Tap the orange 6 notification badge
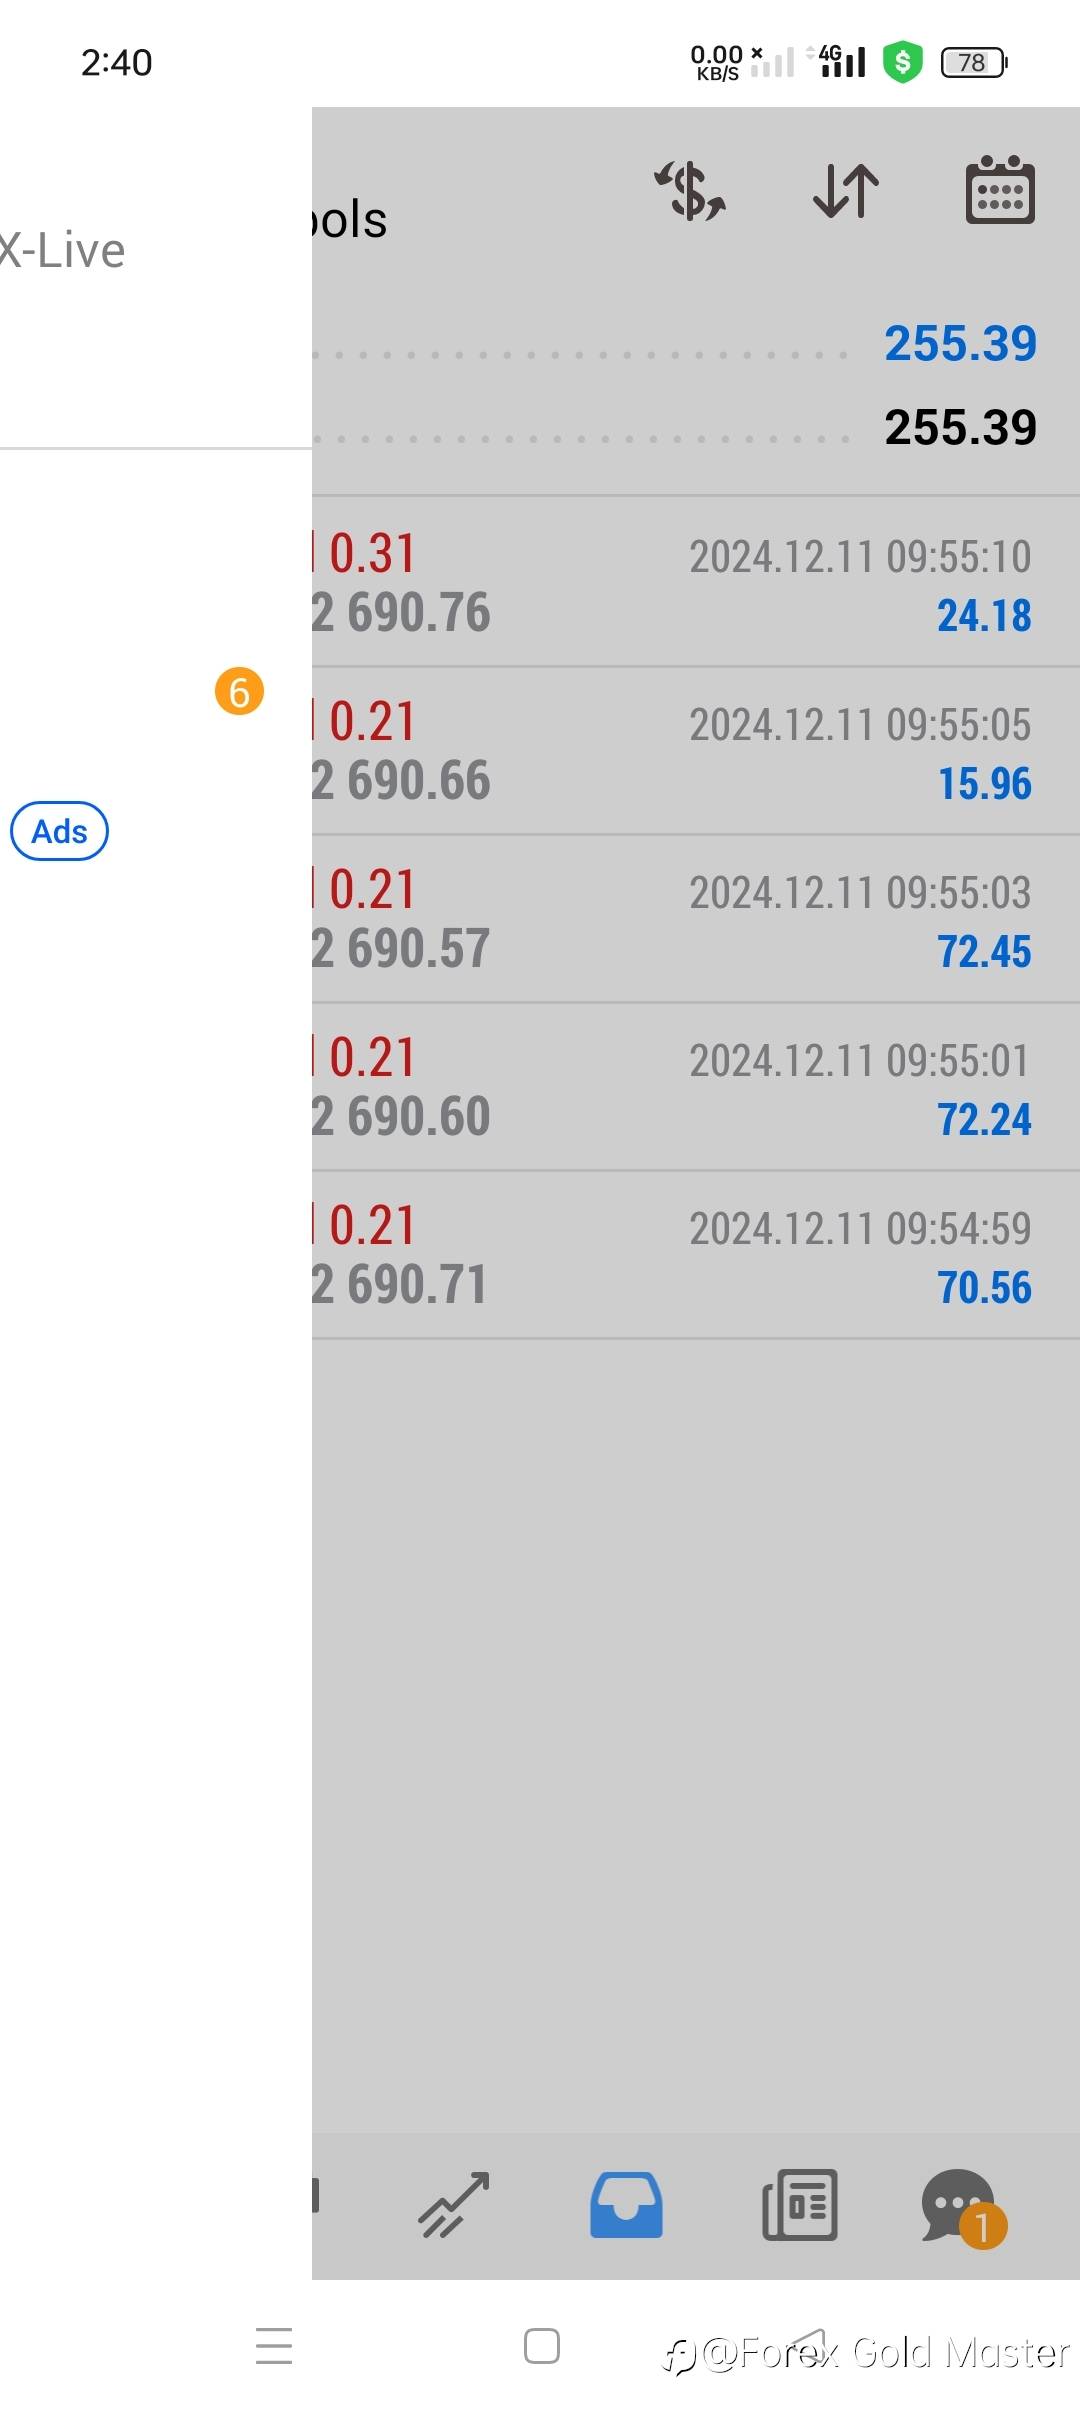 pyautogui.click(x=239, y=692)
